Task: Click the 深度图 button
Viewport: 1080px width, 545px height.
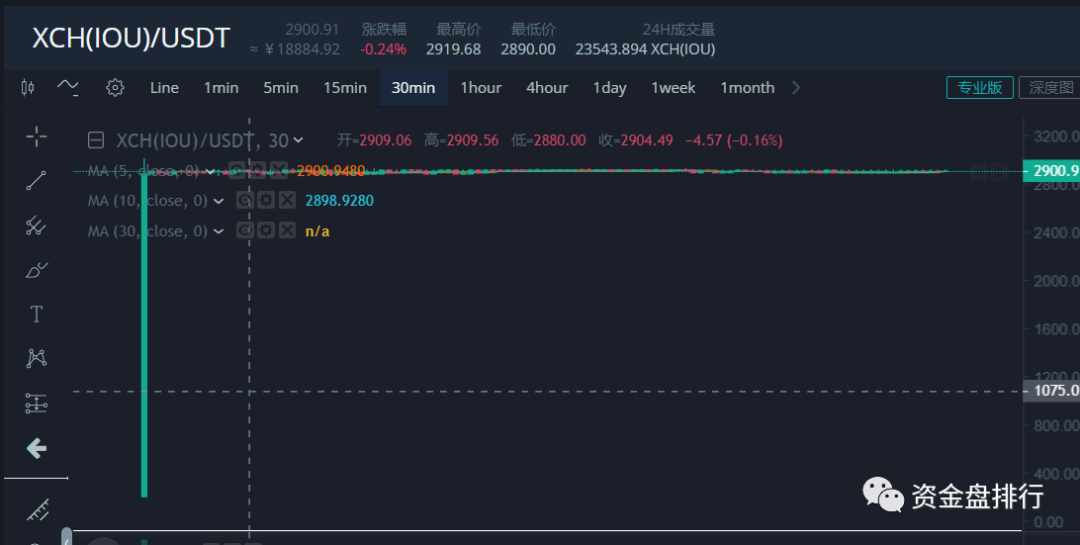Action: (x=1050, y=88)
